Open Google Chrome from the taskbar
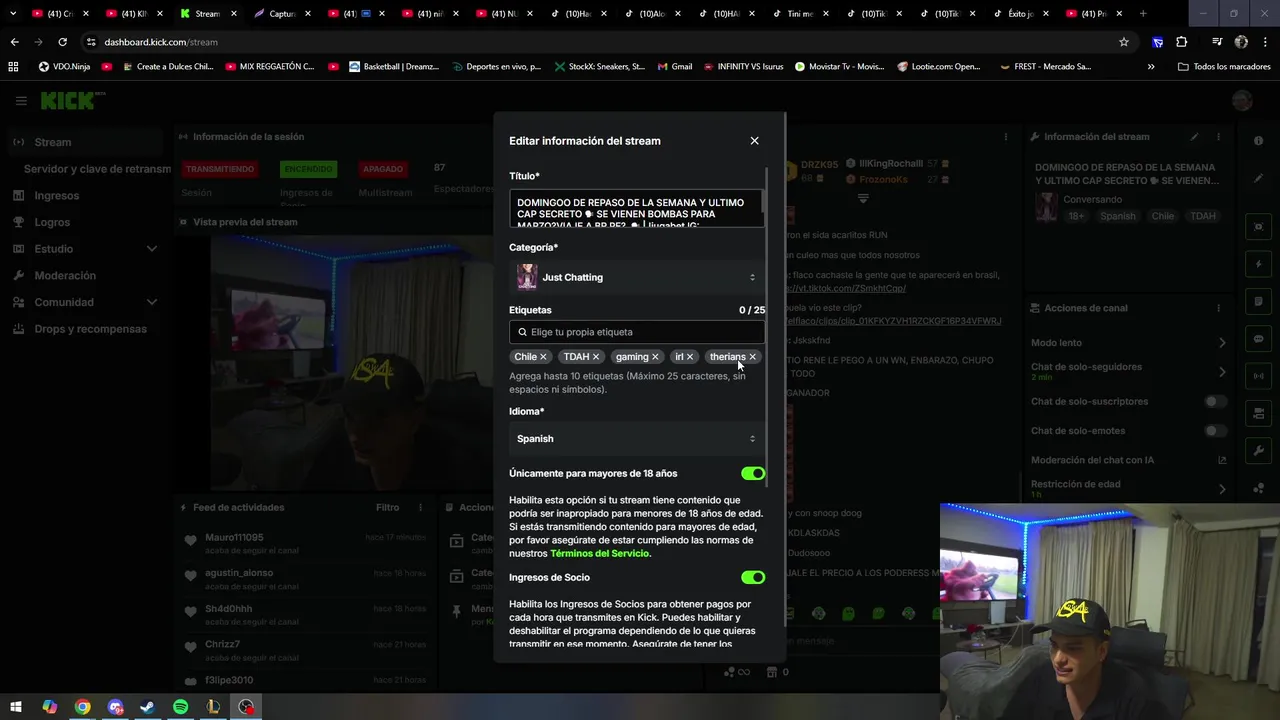The width and height of the screenshot is (1280, 720). [82, 707]
